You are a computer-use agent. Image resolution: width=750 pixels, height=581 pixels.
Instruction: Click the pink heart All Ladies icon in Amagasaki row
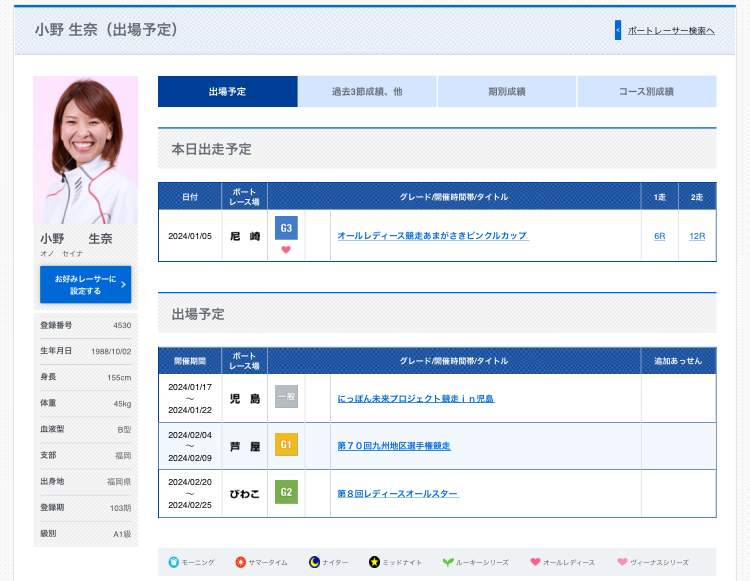286,250
